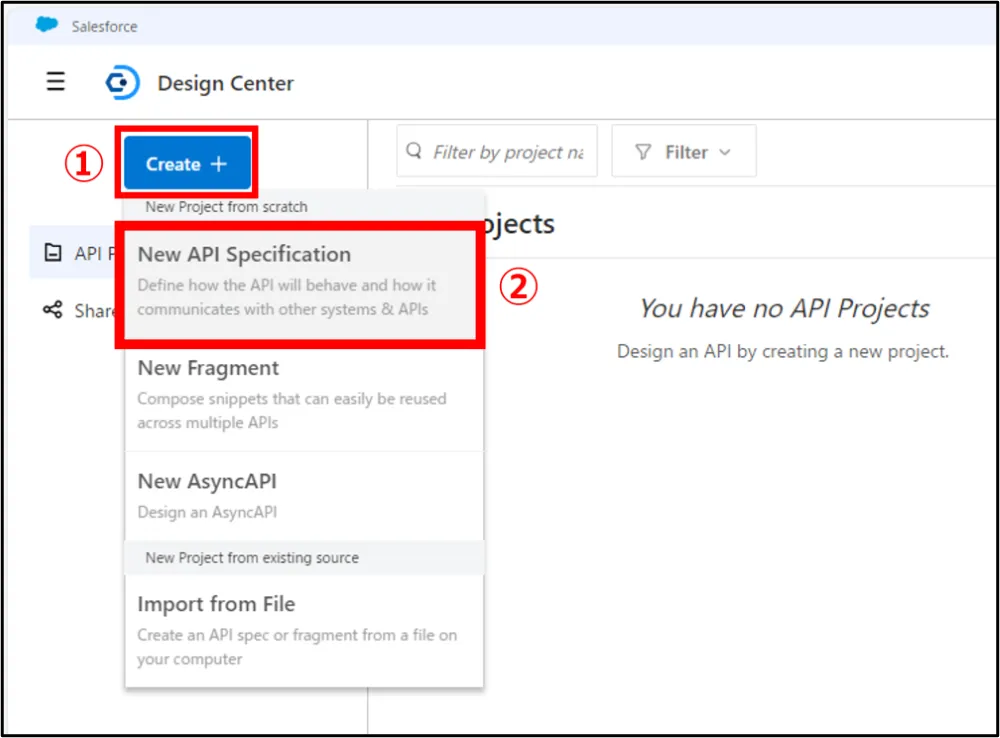Click 'Design an API by creating a new project.' text
The height and width of the screenshot is (738, 1000).
click(783, 351)
